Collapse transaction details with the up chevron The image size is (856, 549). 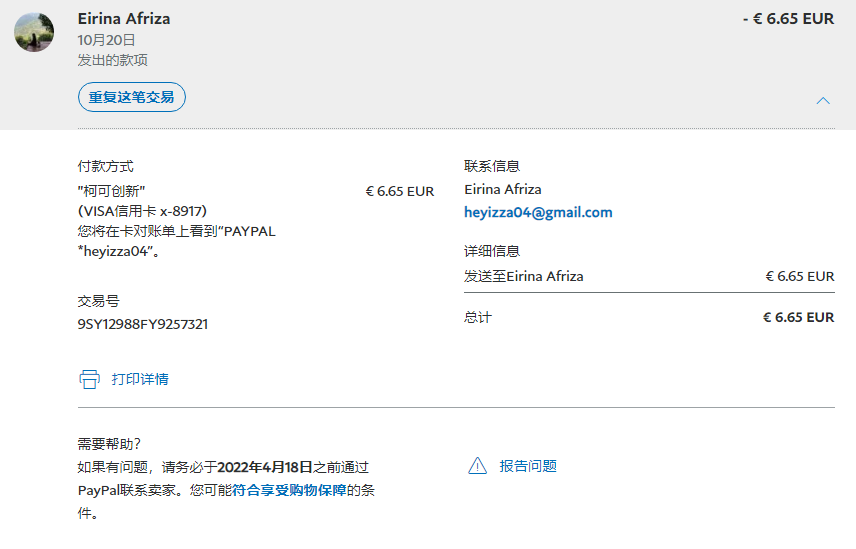click(x=823, y=100)
